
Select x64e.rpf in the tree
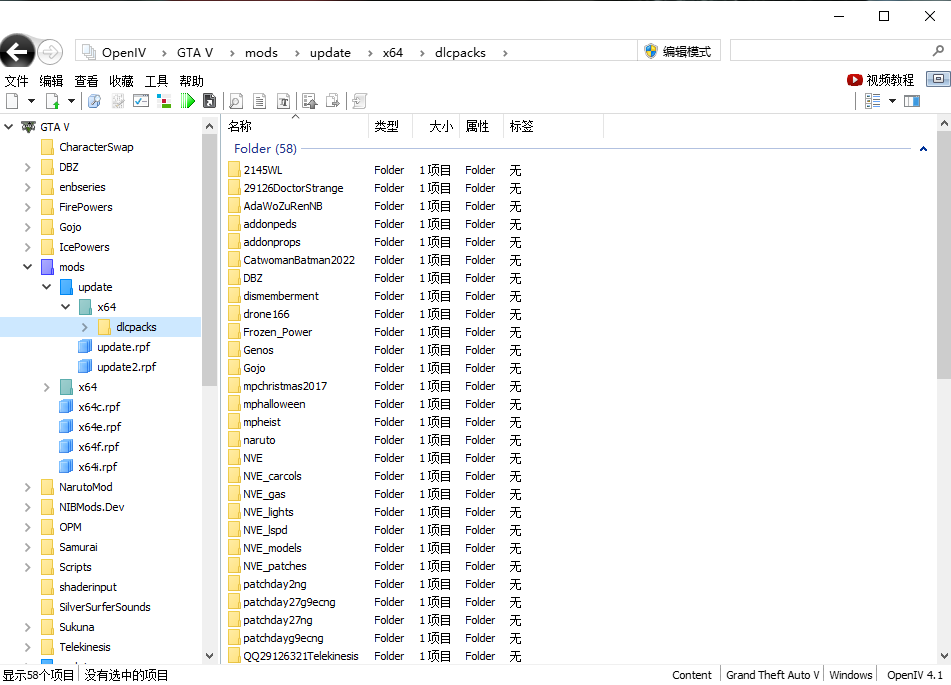click(x=99, y=427)
